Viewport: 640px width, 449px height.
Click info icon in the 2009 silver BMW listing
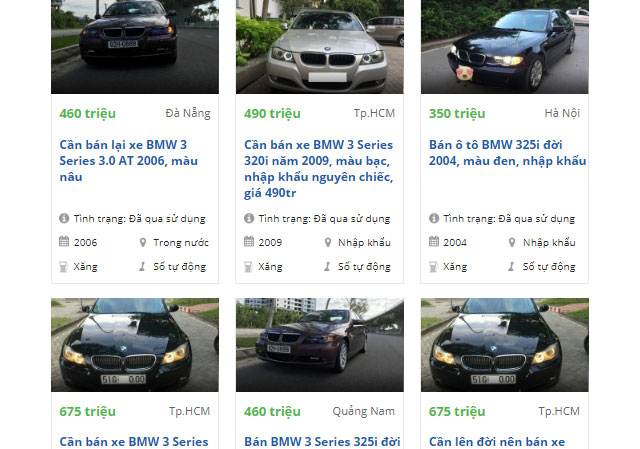point(249,218)
